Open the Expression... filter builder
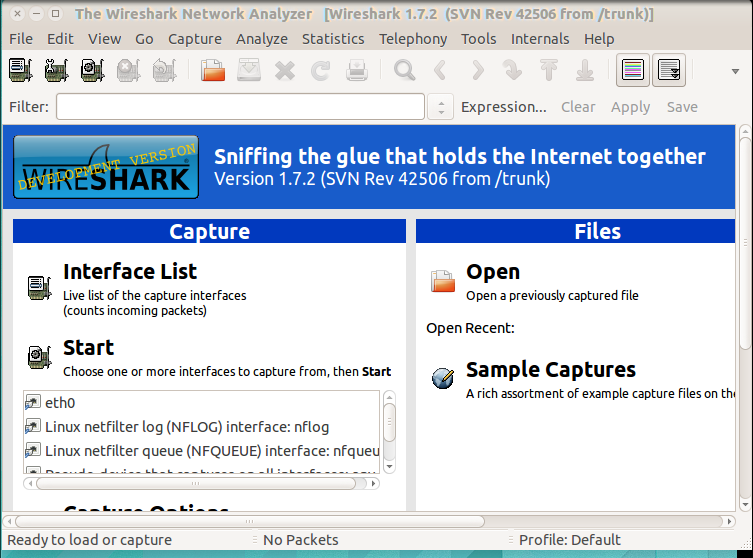 504,107
